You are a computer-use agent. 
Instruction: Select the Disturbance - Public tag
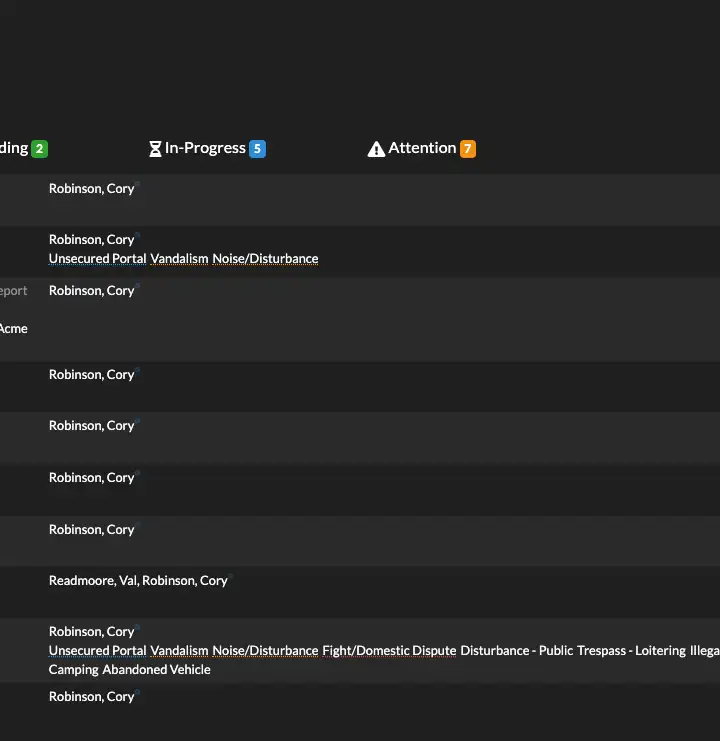click(516, 651)
